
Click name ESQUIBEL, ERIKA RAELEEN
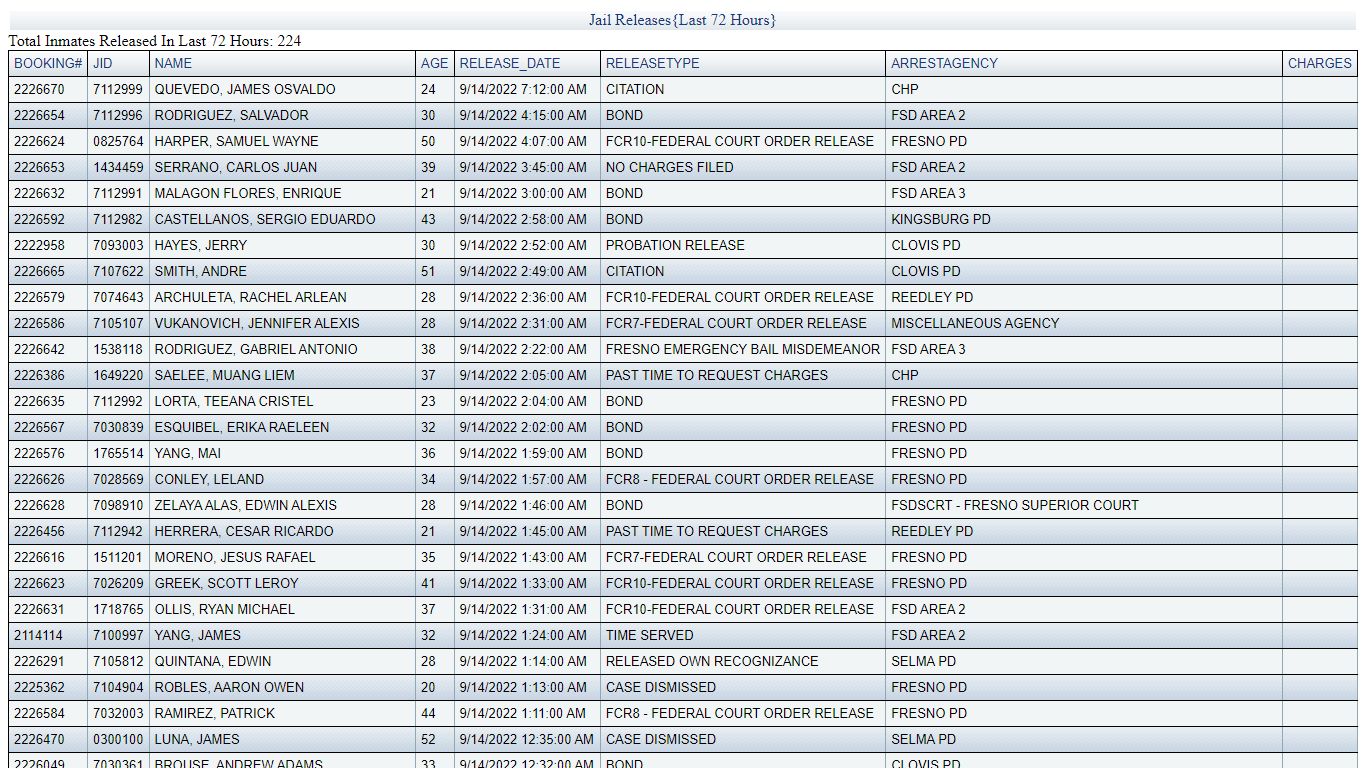[241, 427]
